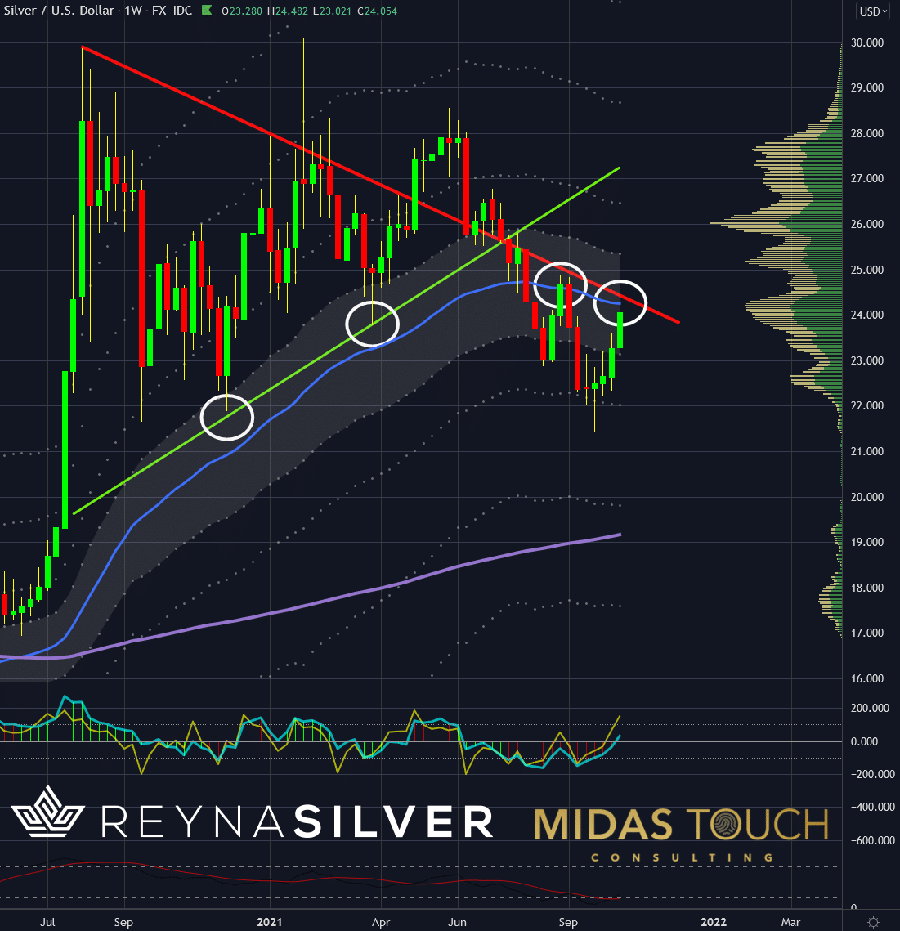Select the leftmost white circle annotation

point(227,417)
